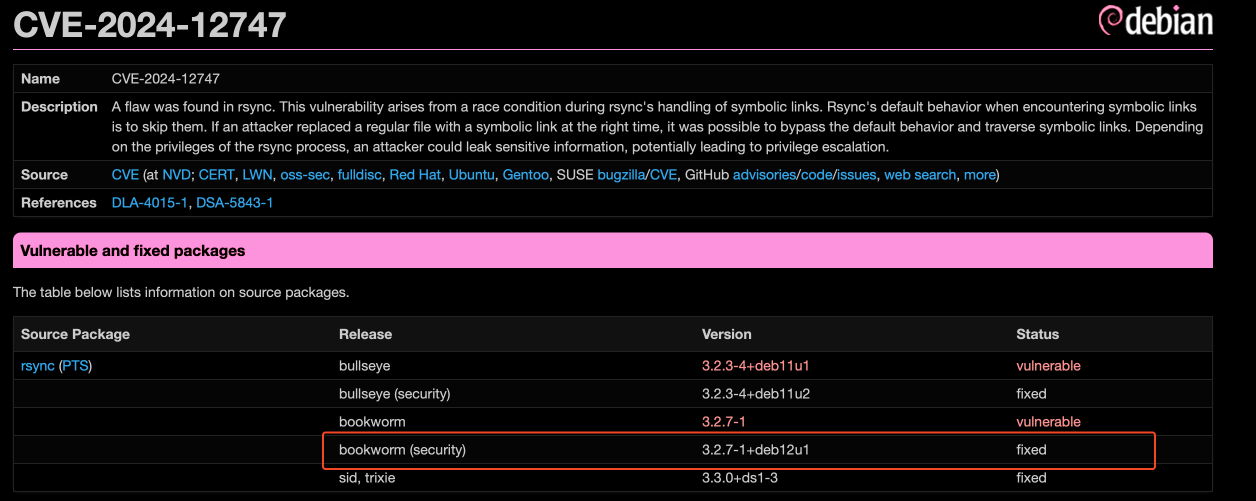
Task: Follow the CERT link
Action: 216,175
